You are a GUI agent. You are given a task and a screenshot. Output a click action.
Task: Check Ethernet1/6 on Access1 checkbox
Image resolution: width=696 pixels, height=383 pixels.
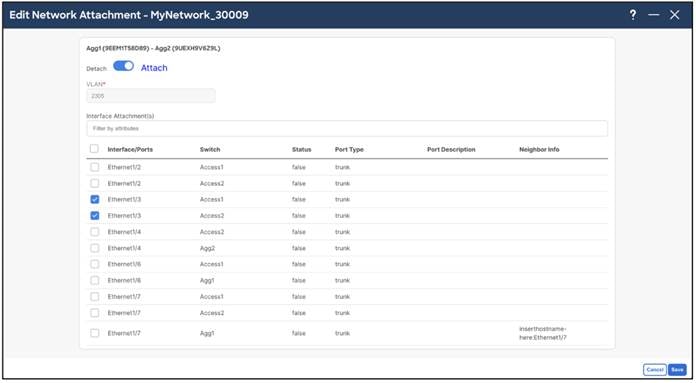(x=95, y=264)
